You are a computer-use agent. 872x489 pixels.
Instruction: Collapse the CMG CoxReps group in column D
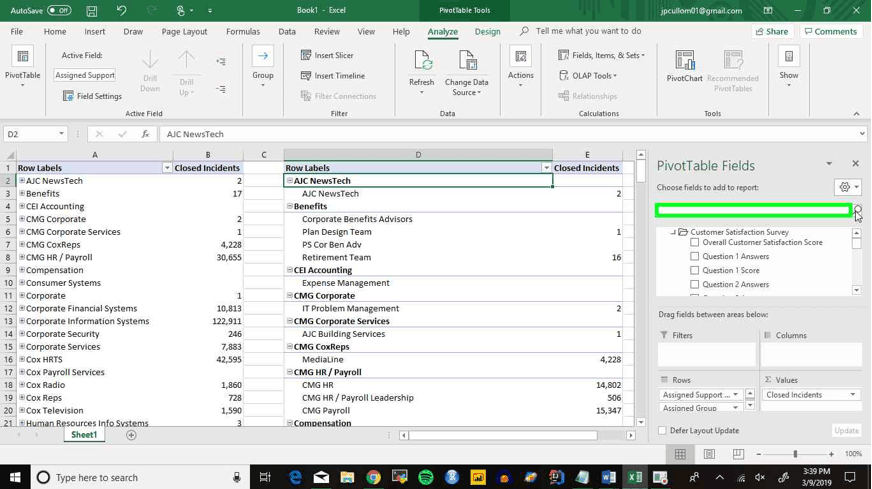point(290,346)
